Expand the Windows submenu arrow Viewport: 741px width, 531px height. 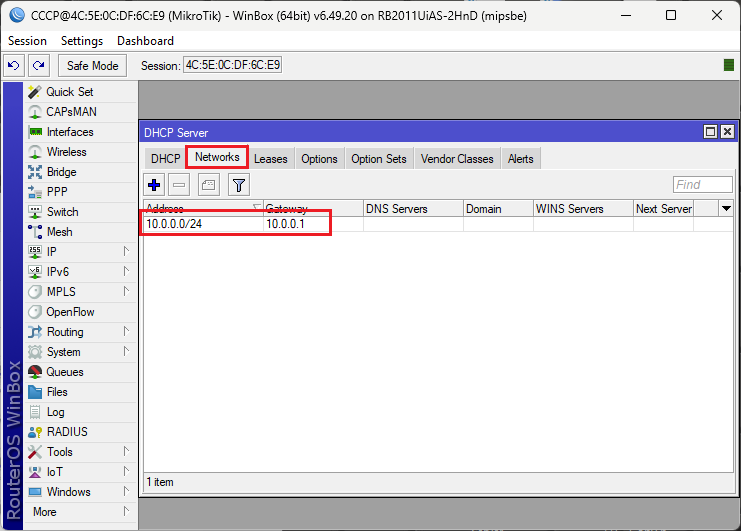point(126,491)
